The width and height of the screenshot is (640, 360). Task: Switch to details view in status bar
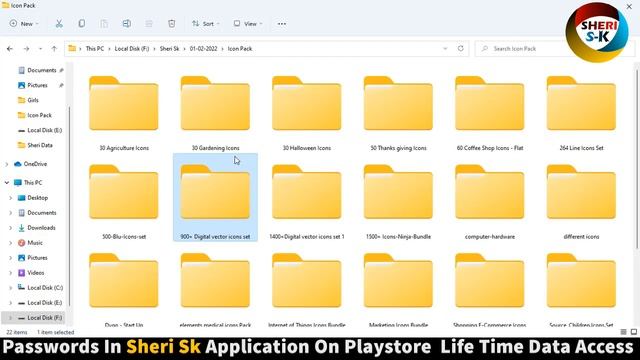[x=623, y=332]
